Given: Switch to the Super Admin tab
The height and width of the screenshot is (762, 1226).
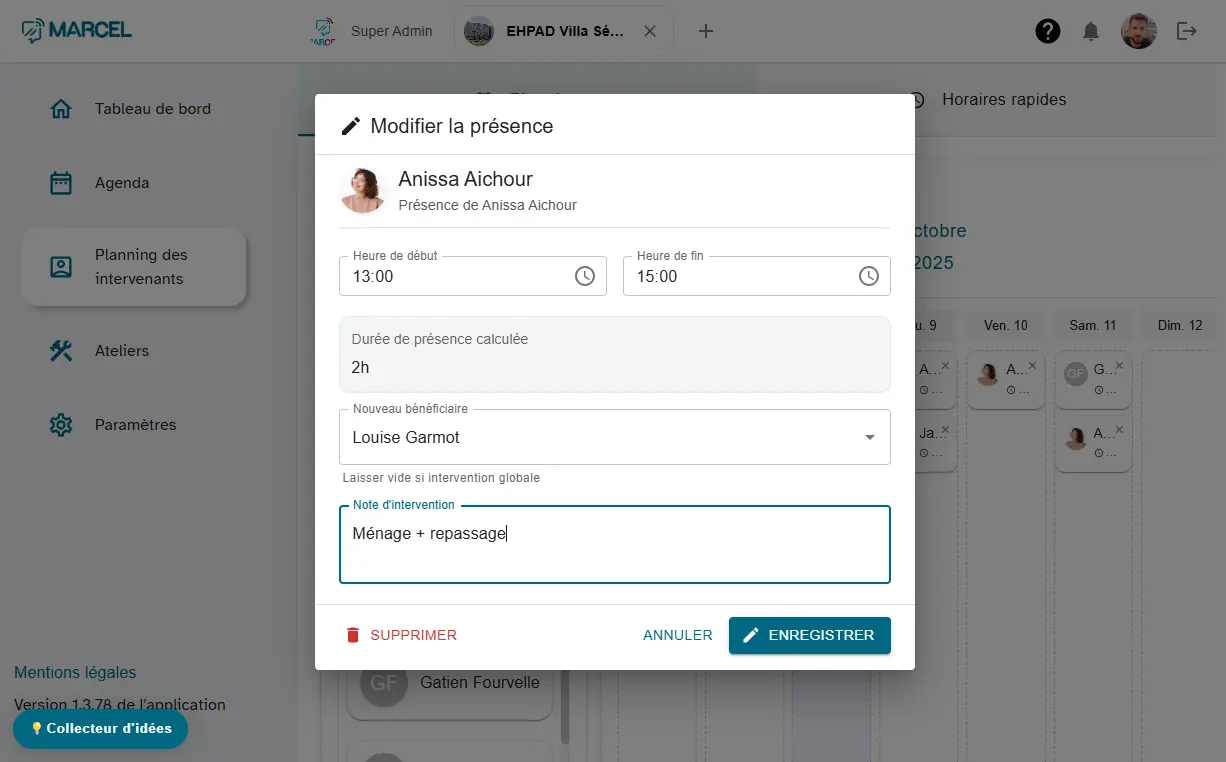Looking at the screenshot, I should [x=373, y=31].
